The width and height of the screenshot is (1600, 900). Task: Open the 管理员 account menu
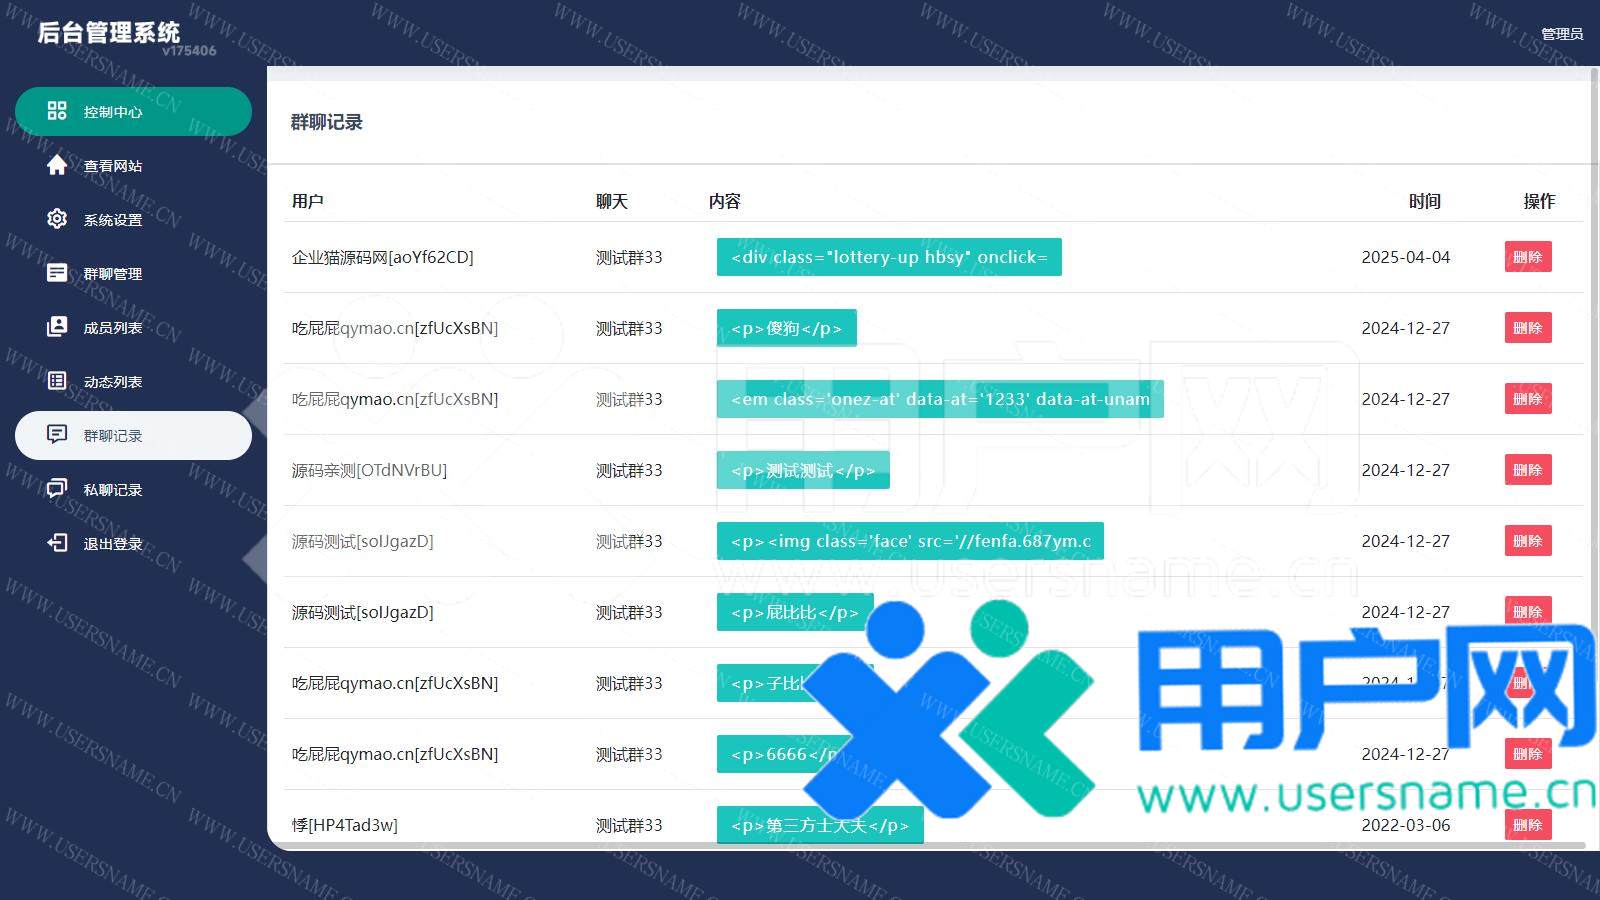[x=1561, y=34]
